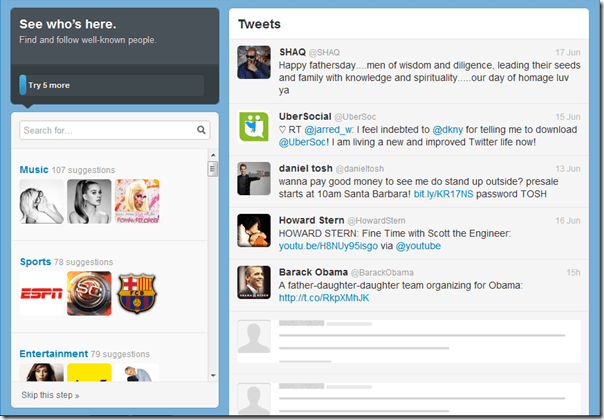
Task: Open the UberSocial avatar icon
Action: coord(254,127)
